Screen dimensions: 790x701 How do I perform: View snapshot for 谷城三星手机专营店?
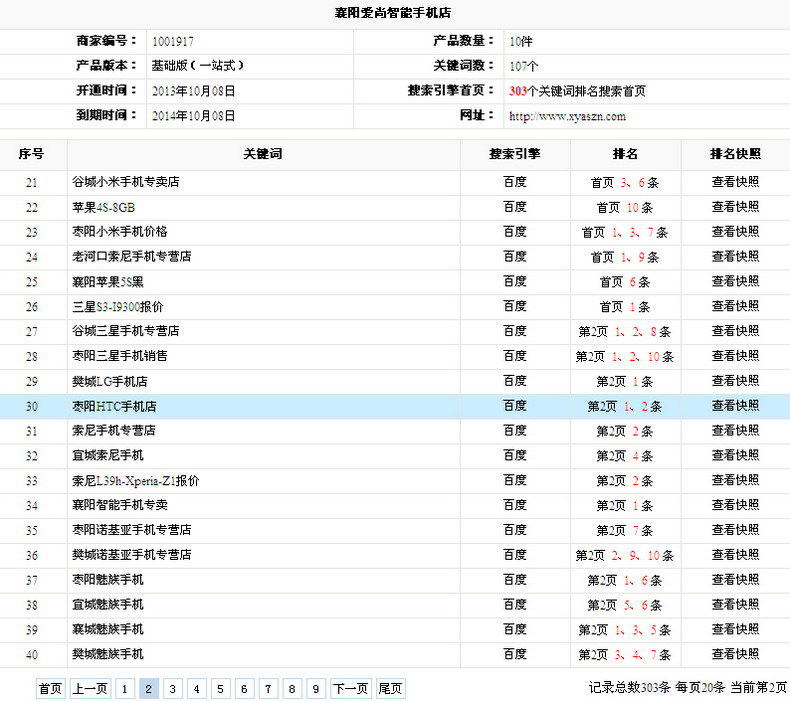click(x=735, y=331)
